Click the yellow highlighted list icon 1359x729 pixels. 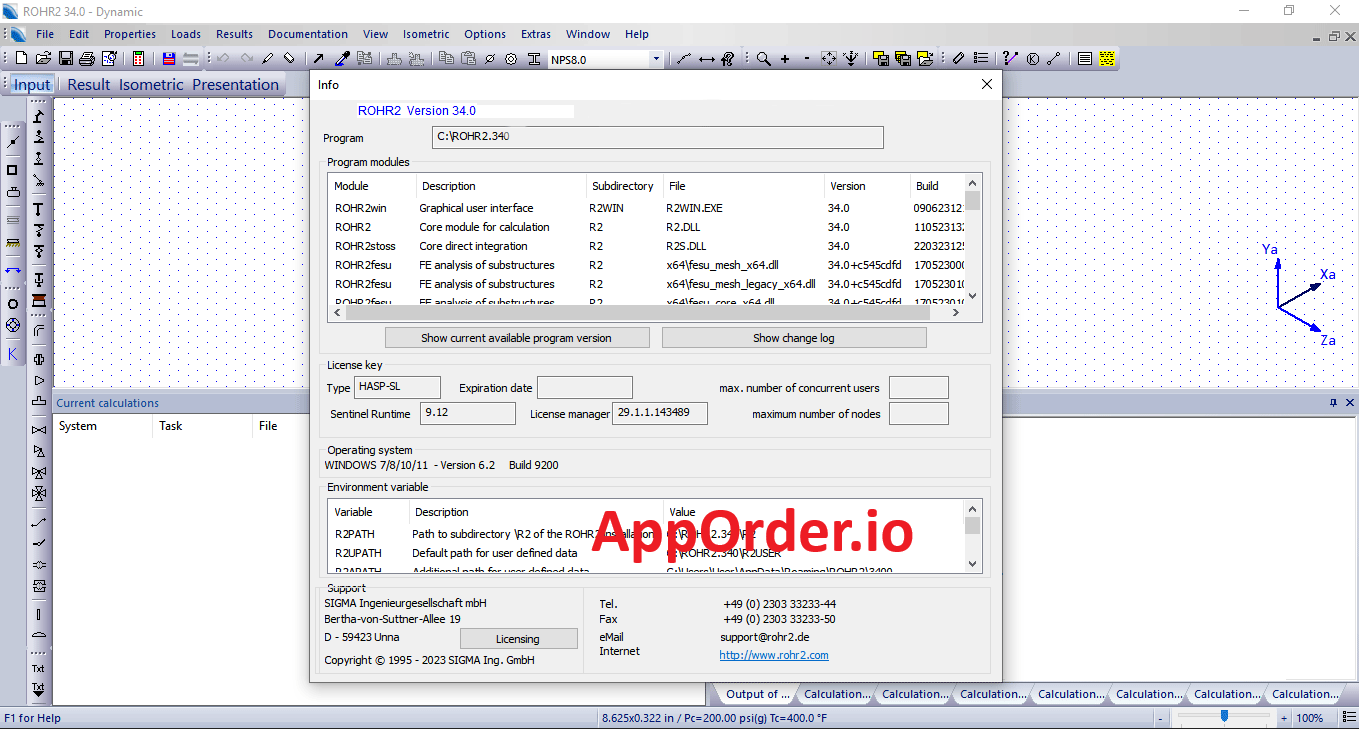(1107, 59)
